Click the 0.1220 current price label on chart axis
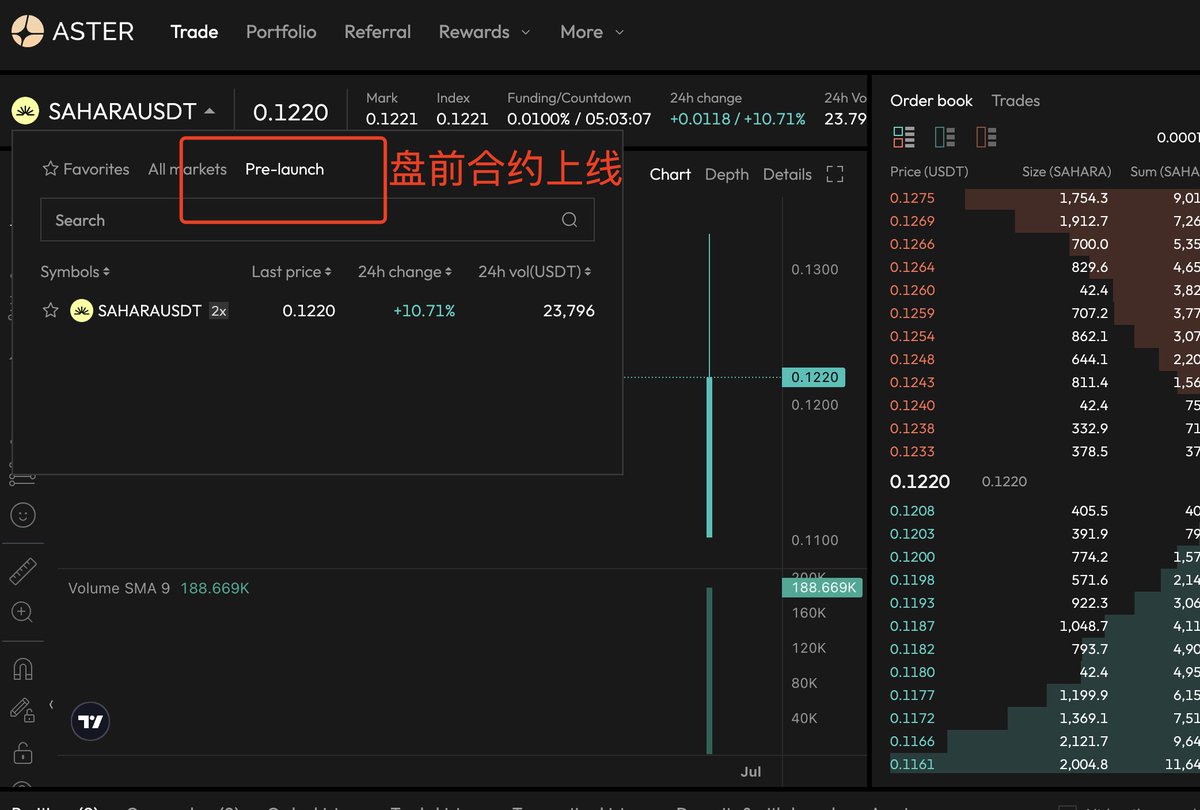 (x=814, y=378)
